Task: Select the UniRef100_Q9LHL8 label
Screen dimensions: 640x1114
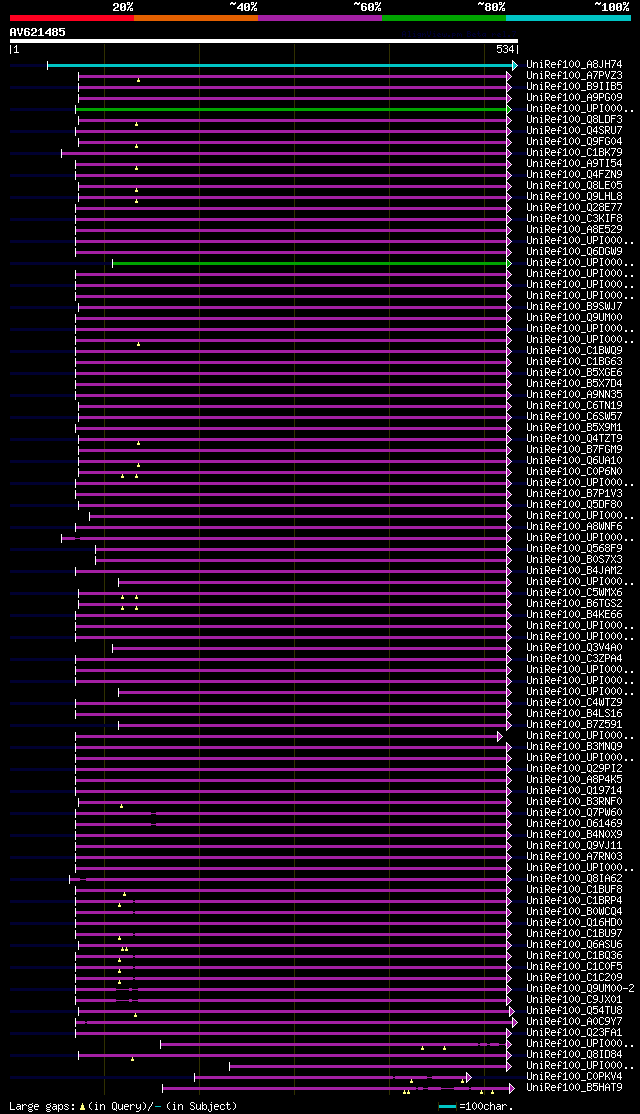Action: pyautogui.click(x=575, y=197)
